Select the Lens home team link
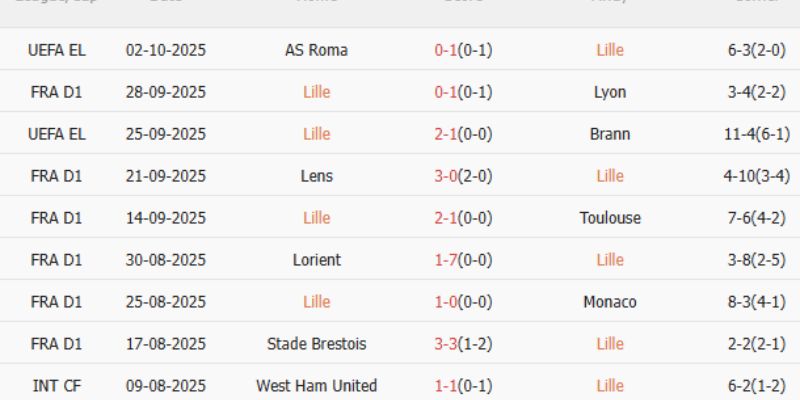Screen dimensions: 800x400 click(316, 176)
